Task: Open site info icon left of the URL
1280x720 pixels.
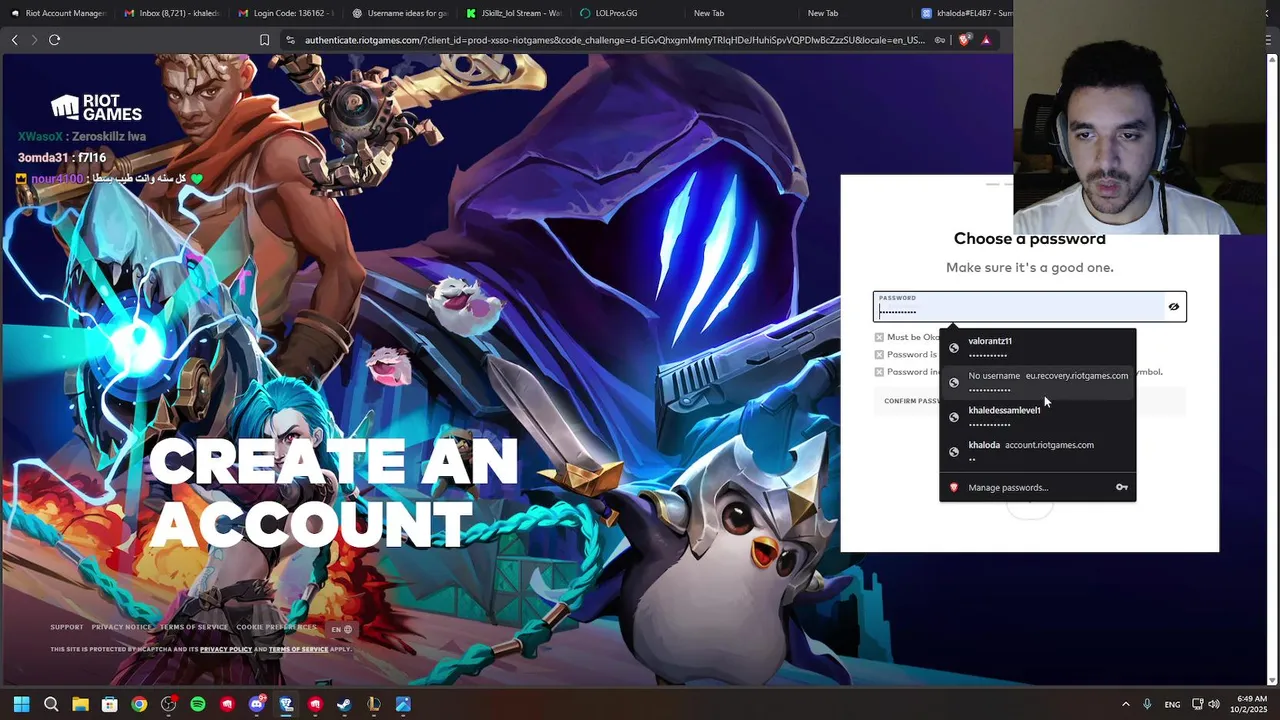Action: 290,40
